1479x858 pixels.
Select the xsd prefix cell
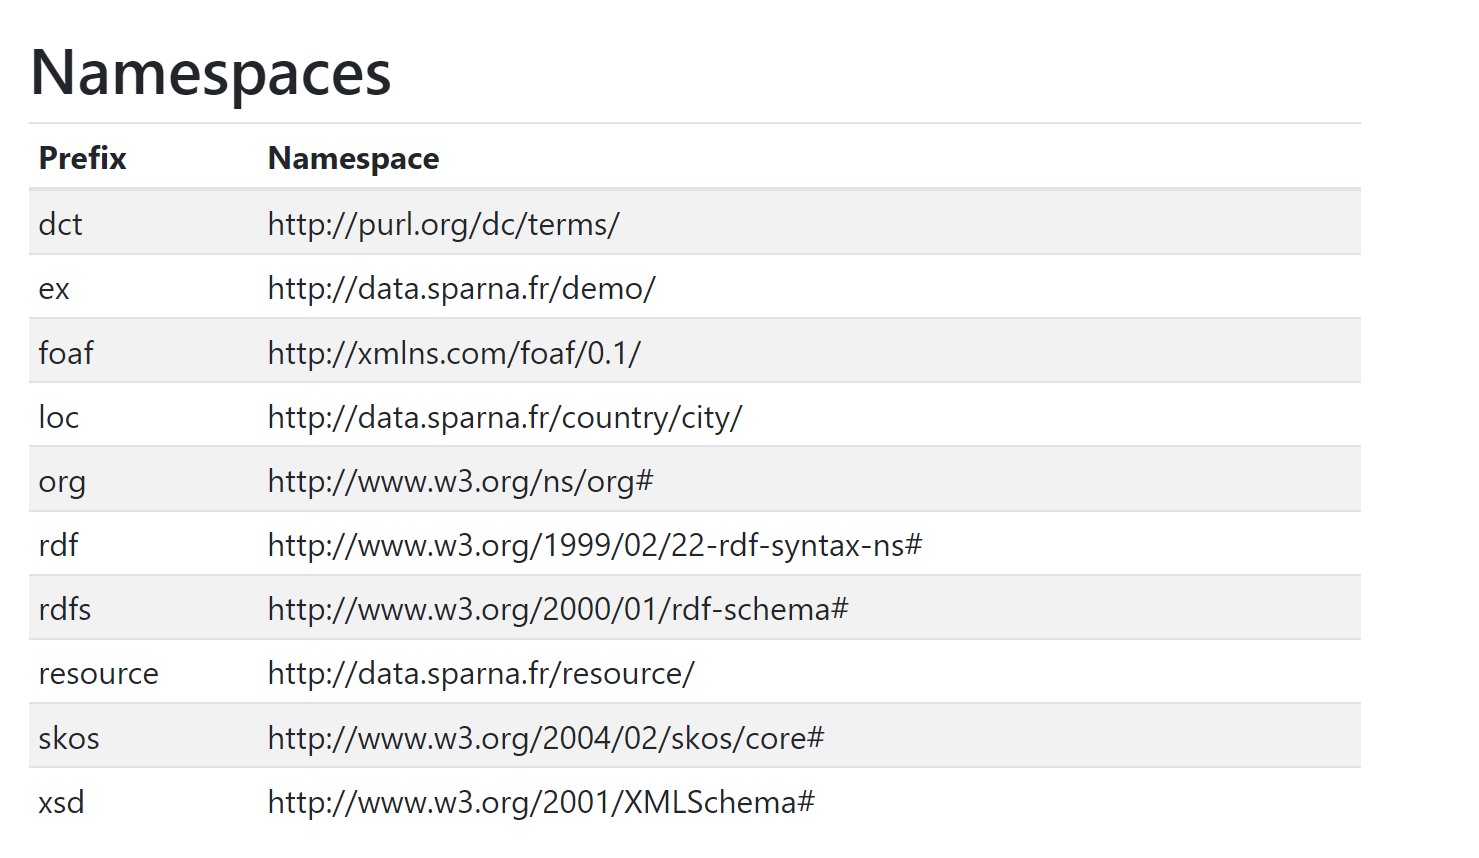tap(61, 803)
